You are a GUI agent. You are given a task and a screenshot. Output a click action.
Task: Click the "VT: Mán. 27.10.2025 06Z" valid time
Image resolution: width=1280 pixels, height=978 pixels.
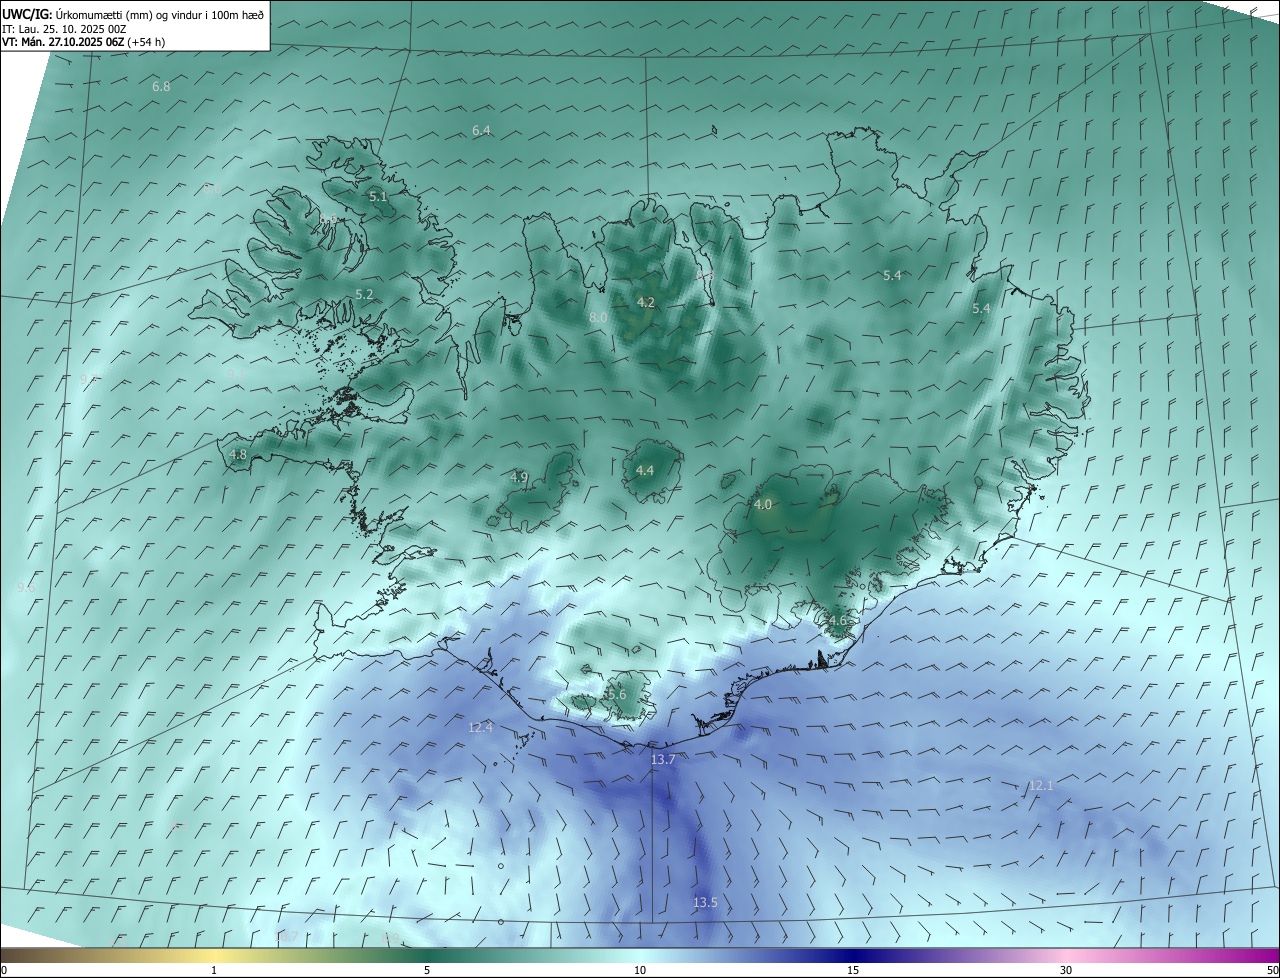click(x=63, y=42)
